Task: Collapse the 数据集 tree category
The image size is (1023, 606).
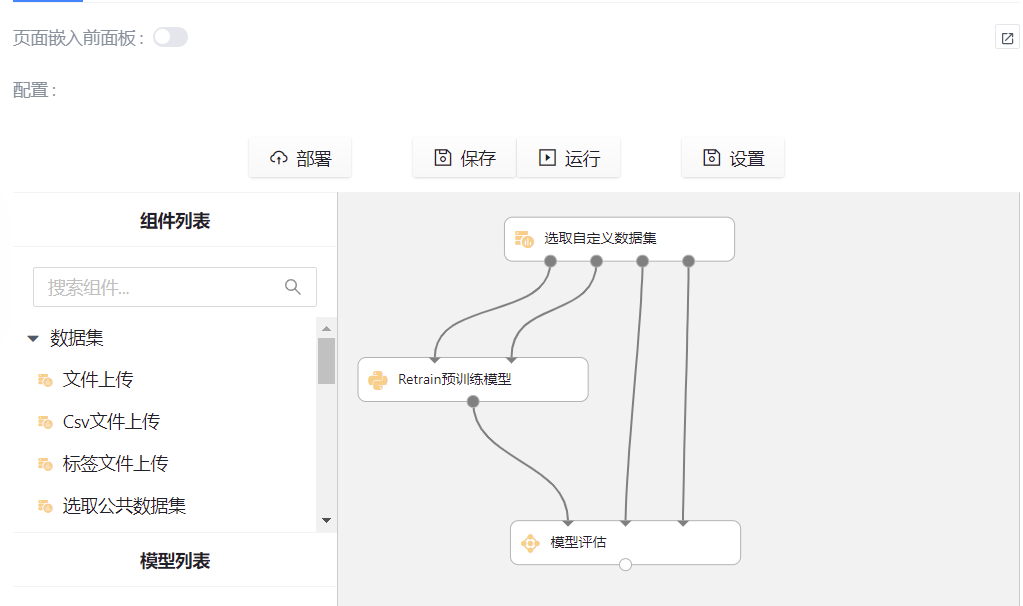Action: coord(33,339)
